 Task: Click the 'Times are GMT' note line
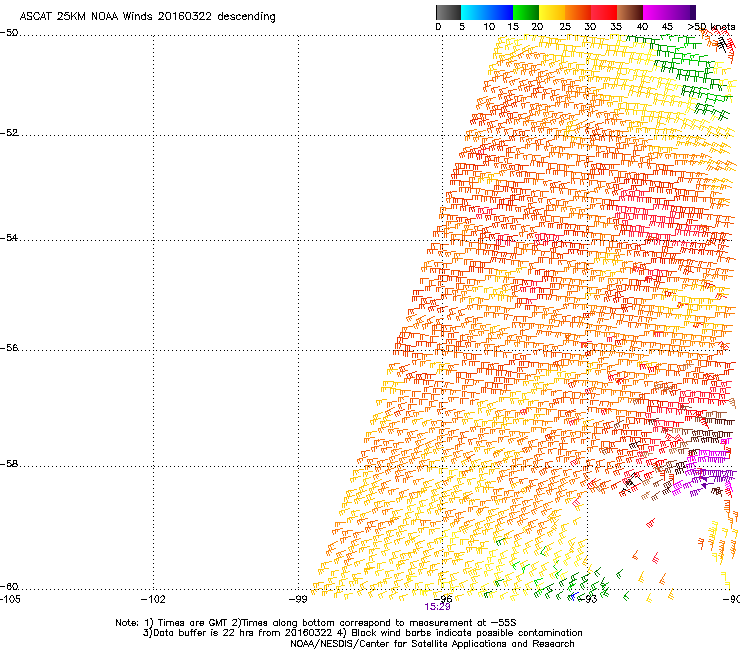(316, 623)
